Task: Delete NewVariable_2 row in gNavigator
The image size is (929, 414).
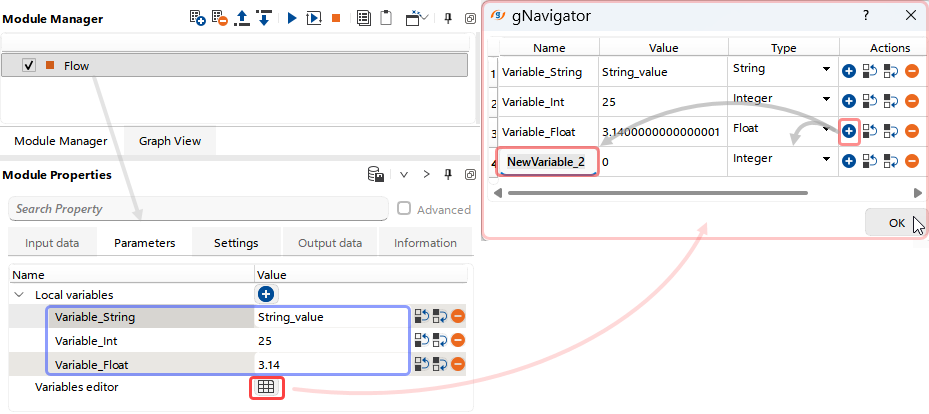Action: click(912, 161)
